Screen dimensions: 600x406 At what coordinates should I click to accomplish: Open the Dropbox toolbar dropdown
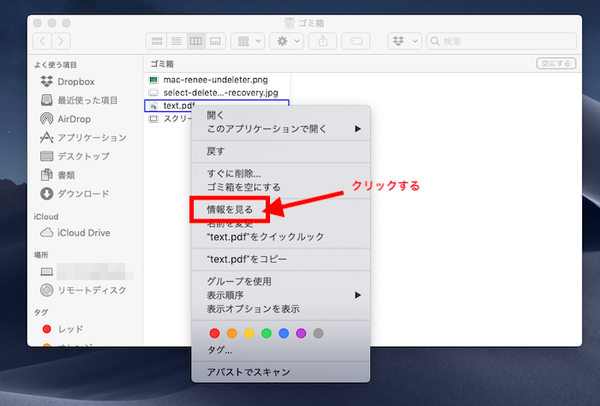pyautogui.click(x=404, y=41)
